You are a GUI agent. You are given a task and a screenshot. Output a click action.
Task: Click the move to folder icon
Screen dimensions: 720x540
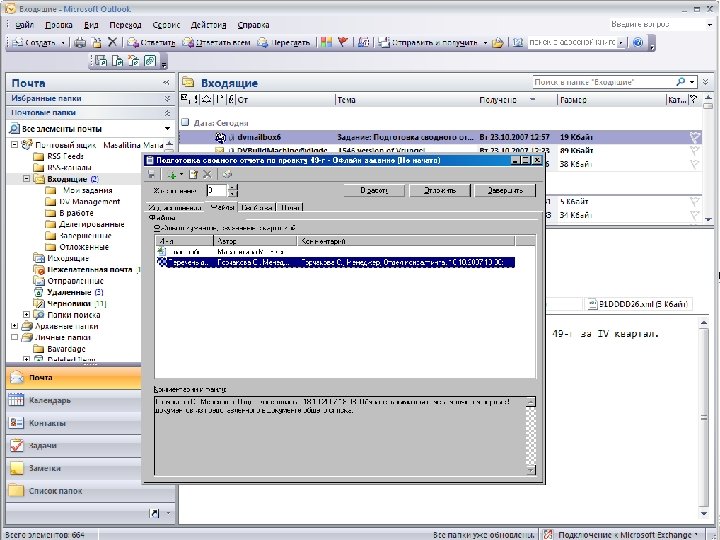pos(96,43)
